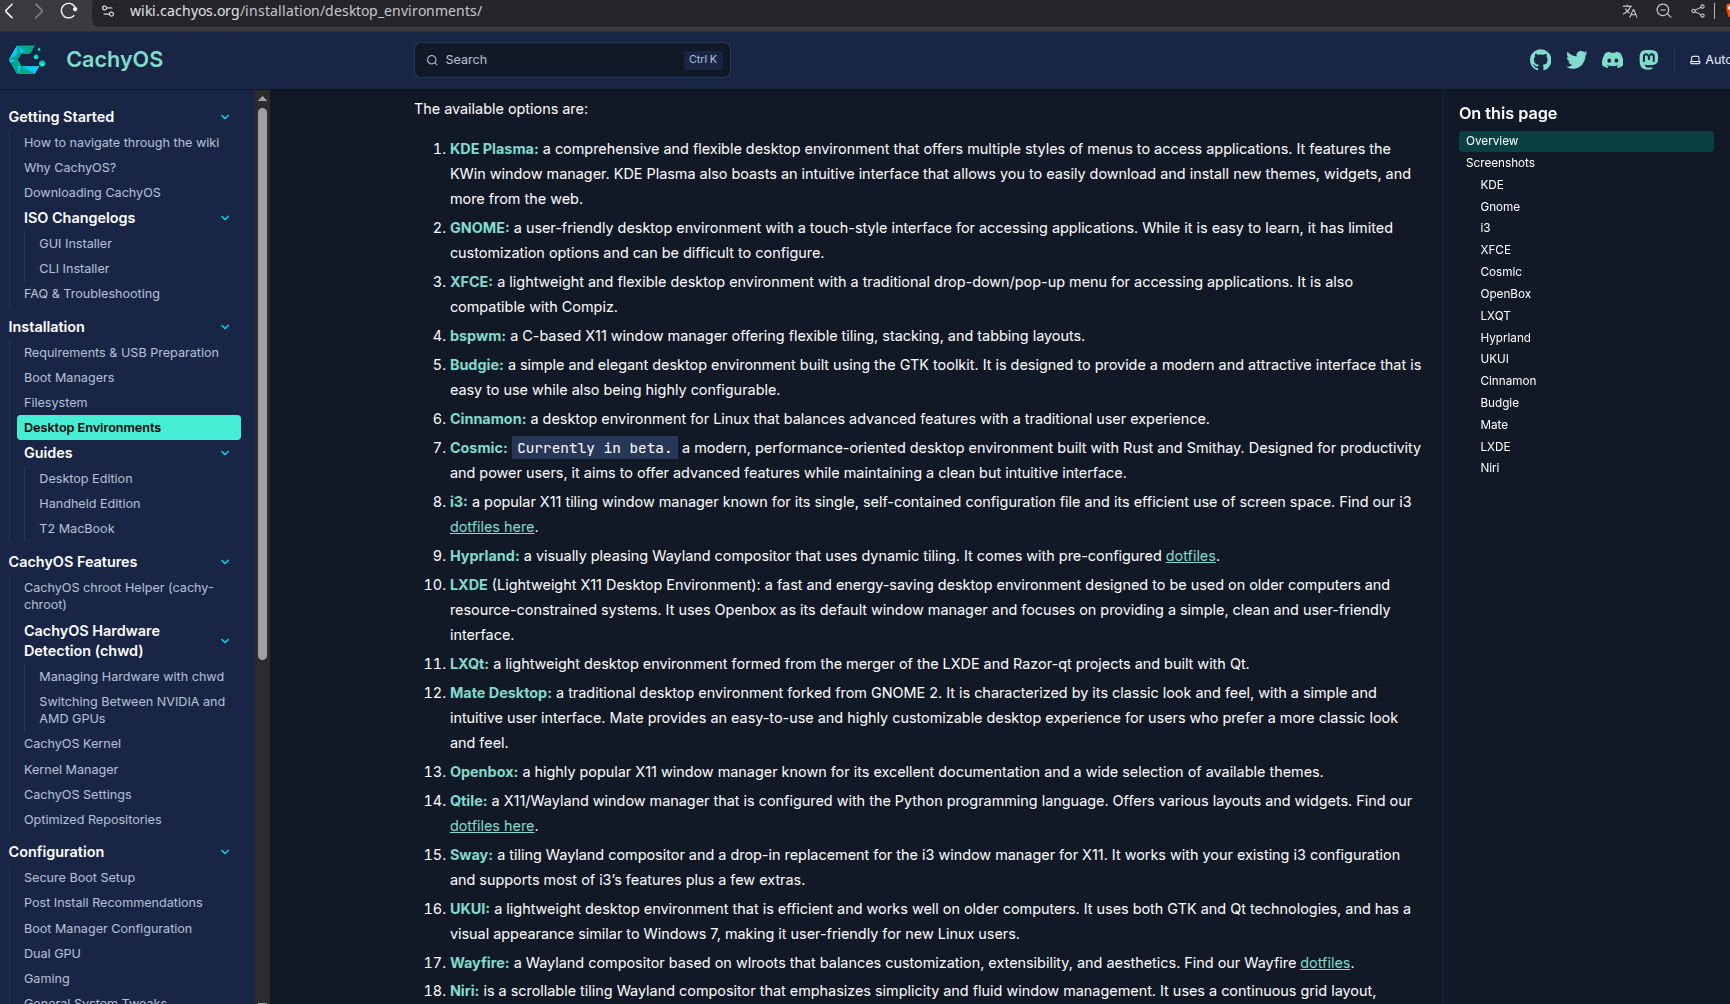
Task: Jump to Budgie in On this page
Action: coord(1499,403)
